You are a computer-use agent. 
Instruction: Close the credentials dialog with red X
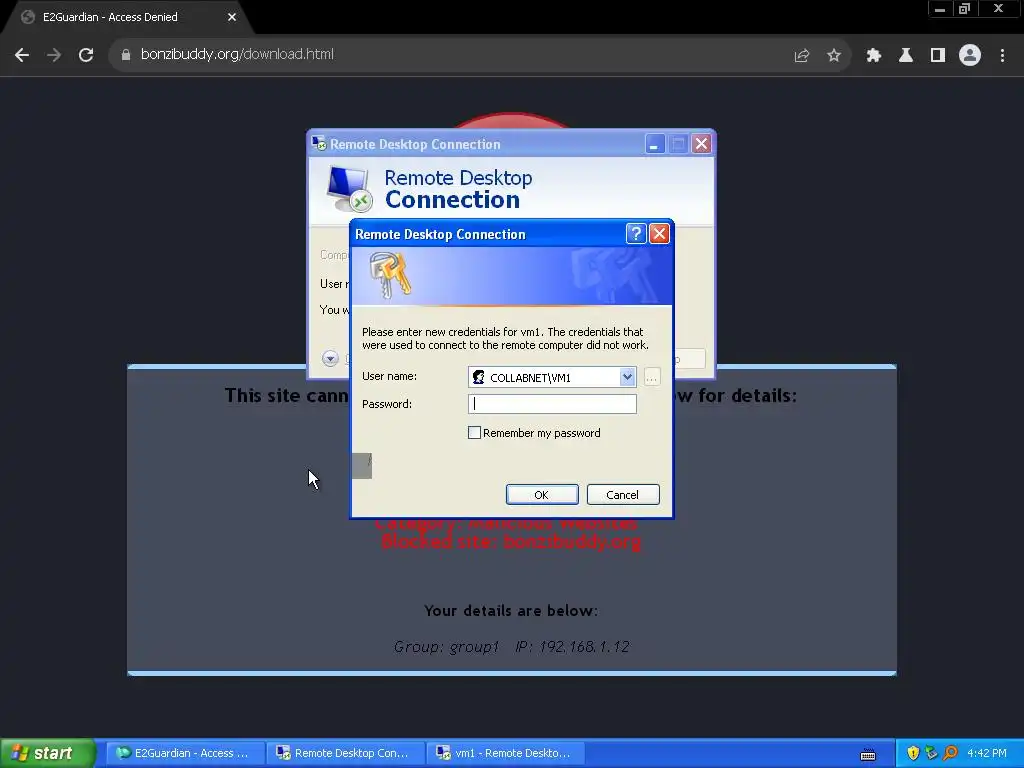(x=659, y=233)
